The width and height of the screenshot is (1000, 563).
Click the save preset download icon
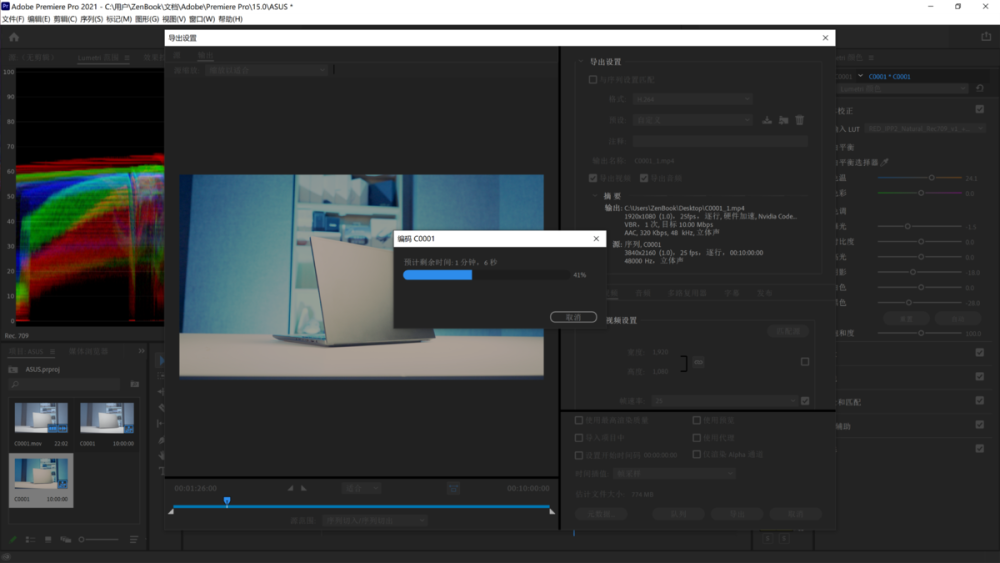767,120
